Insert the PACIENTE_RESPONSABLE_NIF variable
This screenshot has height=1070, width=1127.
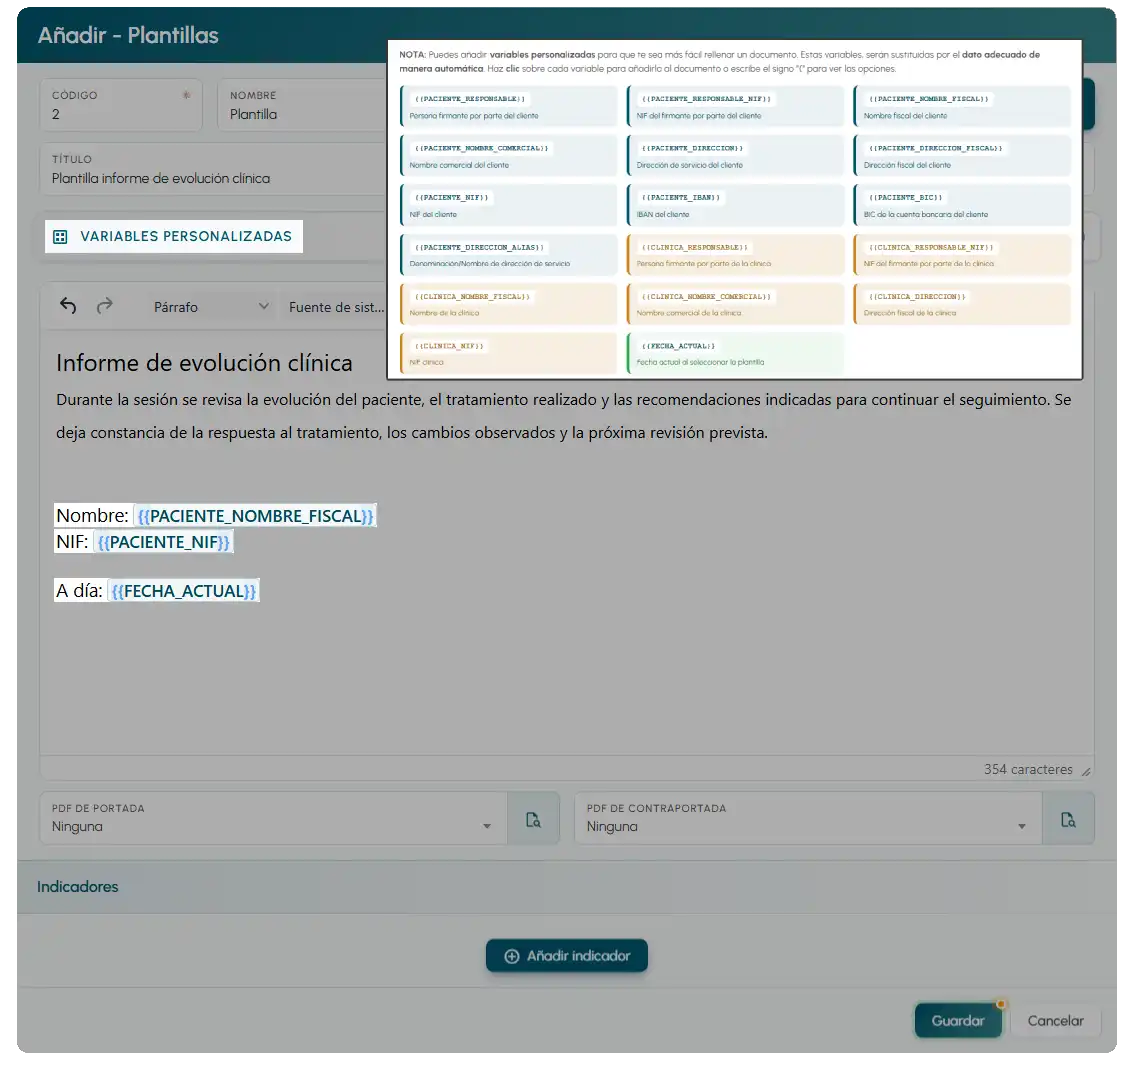click(735, 106)
